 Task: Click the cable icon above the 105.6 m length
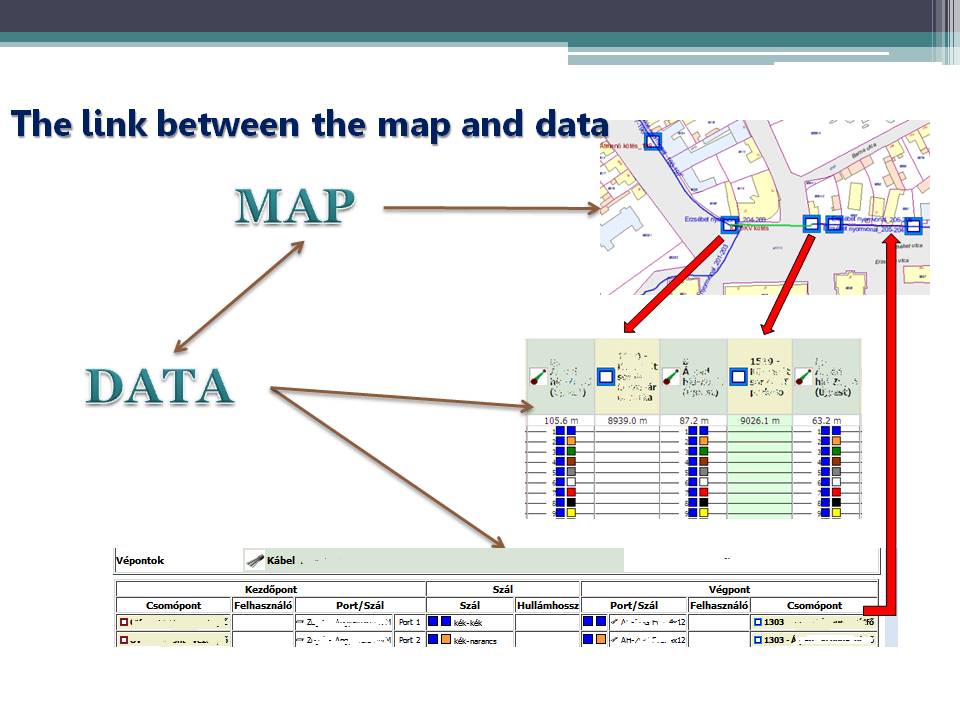[x=538, y=377]
